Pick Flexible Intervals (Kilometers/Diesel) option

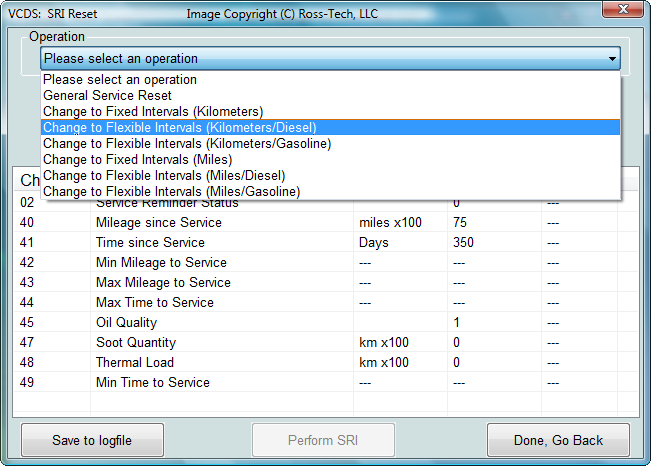(x=180, y=127)
